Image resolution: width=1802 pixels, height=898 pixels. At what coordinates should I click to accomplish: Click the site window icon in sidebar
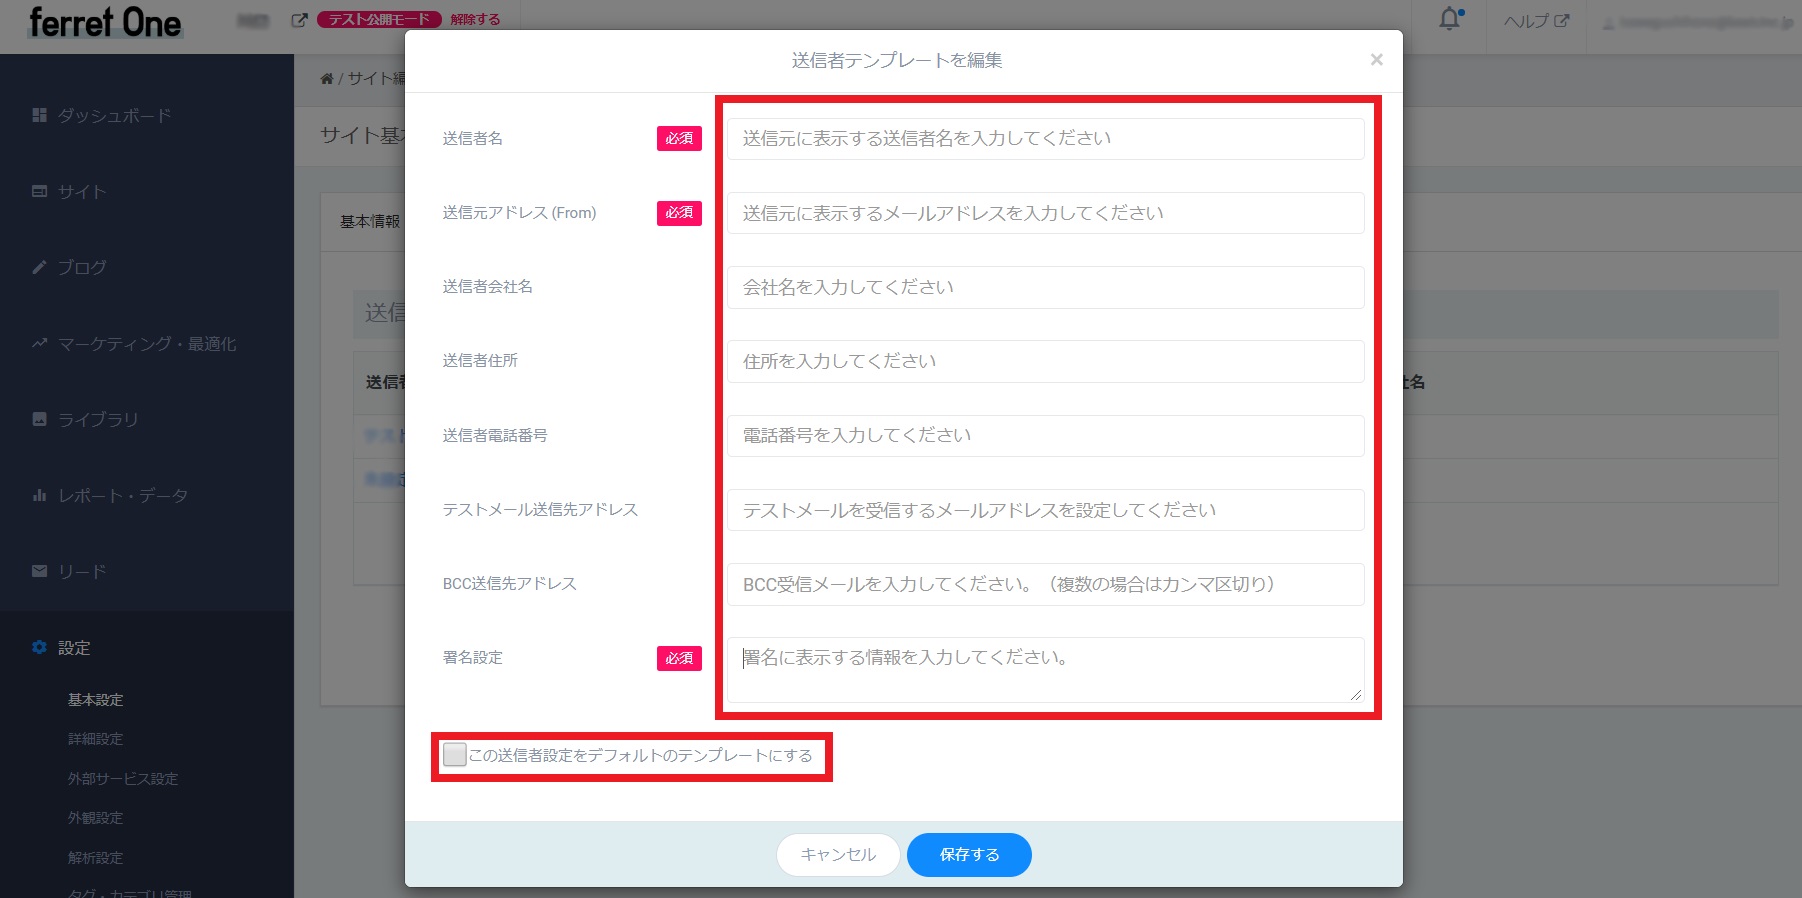[40, 191]
